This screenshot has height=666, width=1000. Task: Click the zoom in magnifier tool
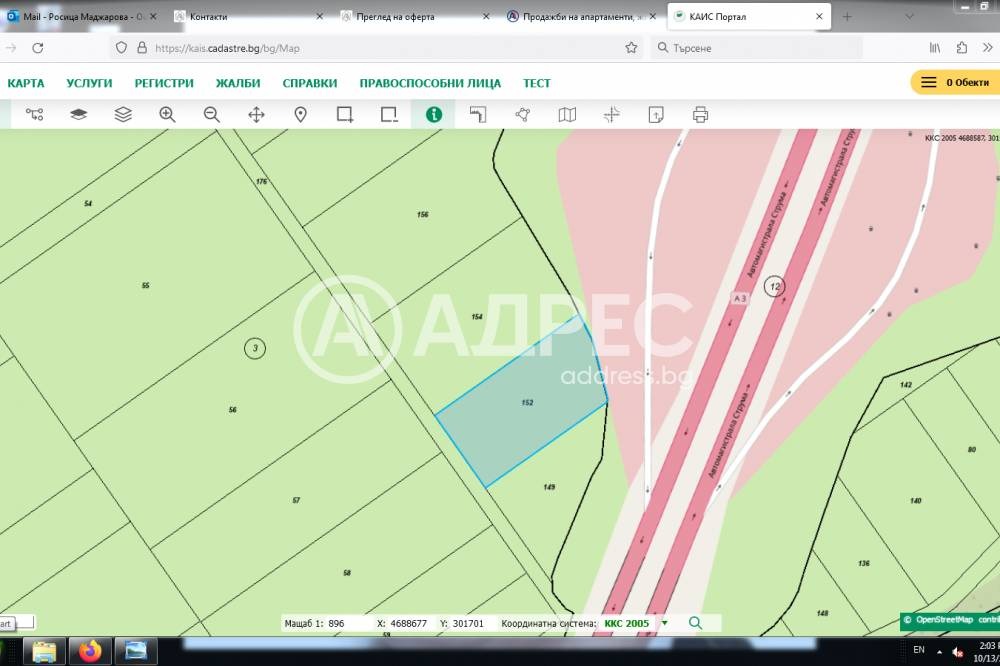167,115
